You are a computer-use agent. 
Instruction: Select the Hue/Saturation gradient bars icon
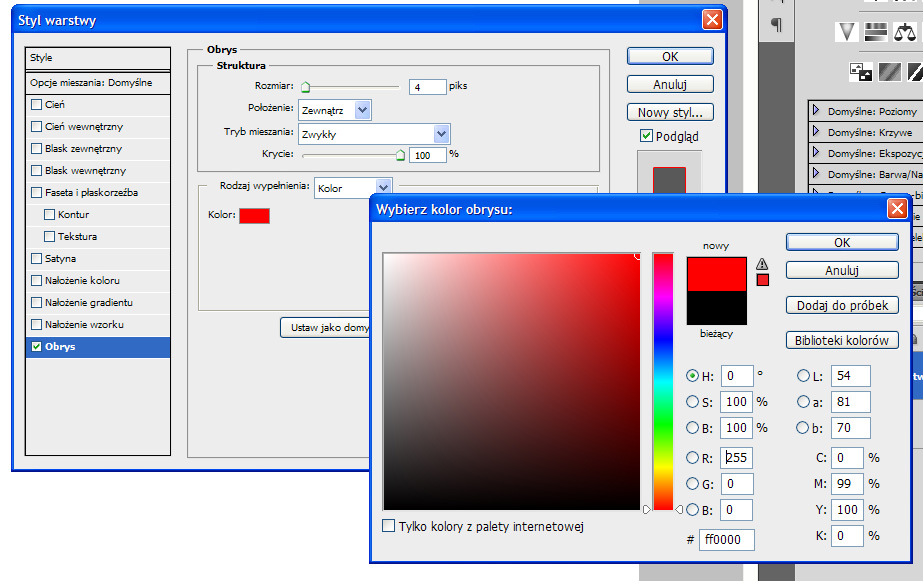coord(877,32)
